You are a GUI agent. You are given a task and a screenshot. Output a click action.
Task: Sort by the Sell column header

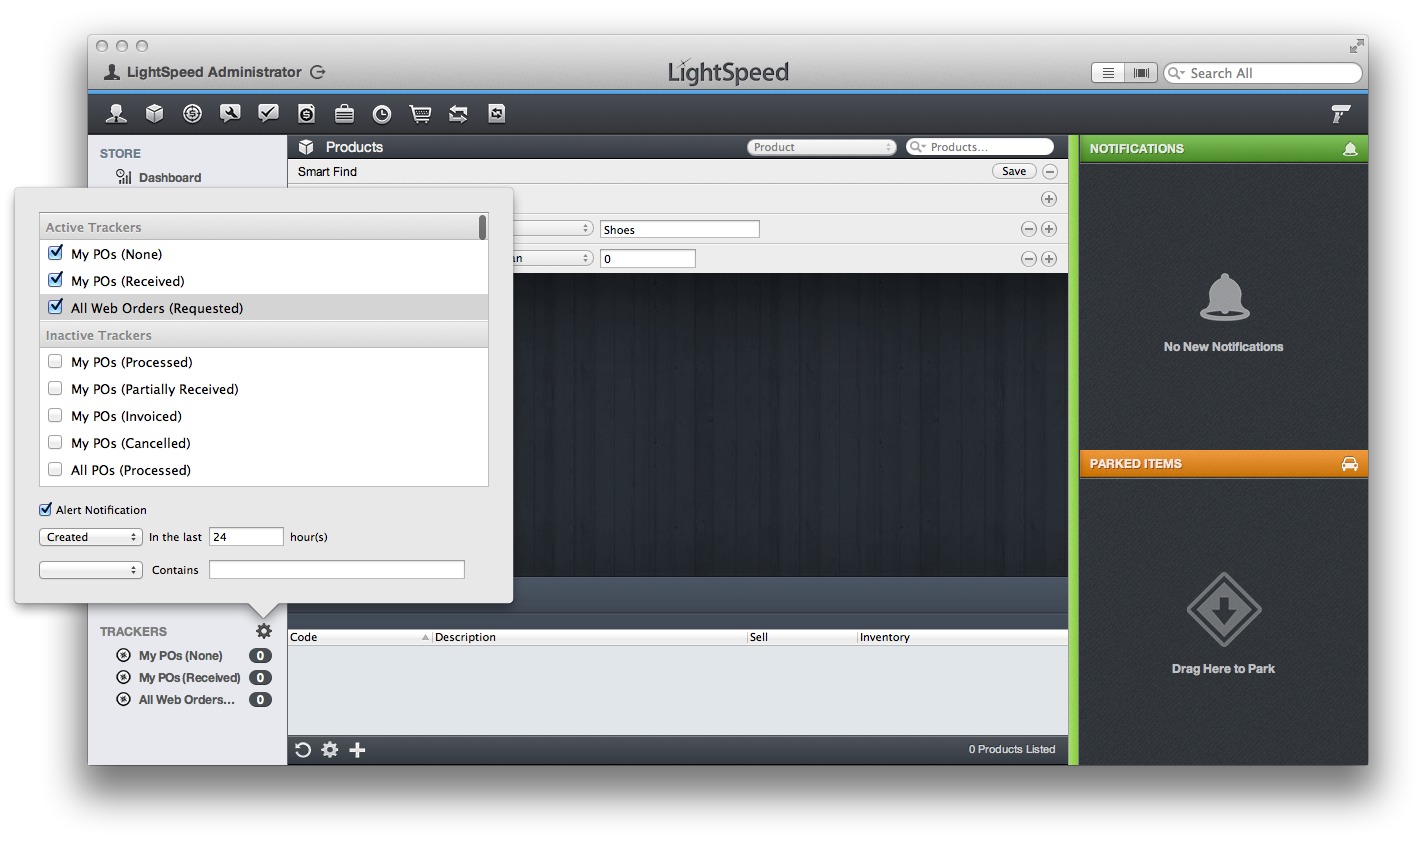tap(802, 637)
